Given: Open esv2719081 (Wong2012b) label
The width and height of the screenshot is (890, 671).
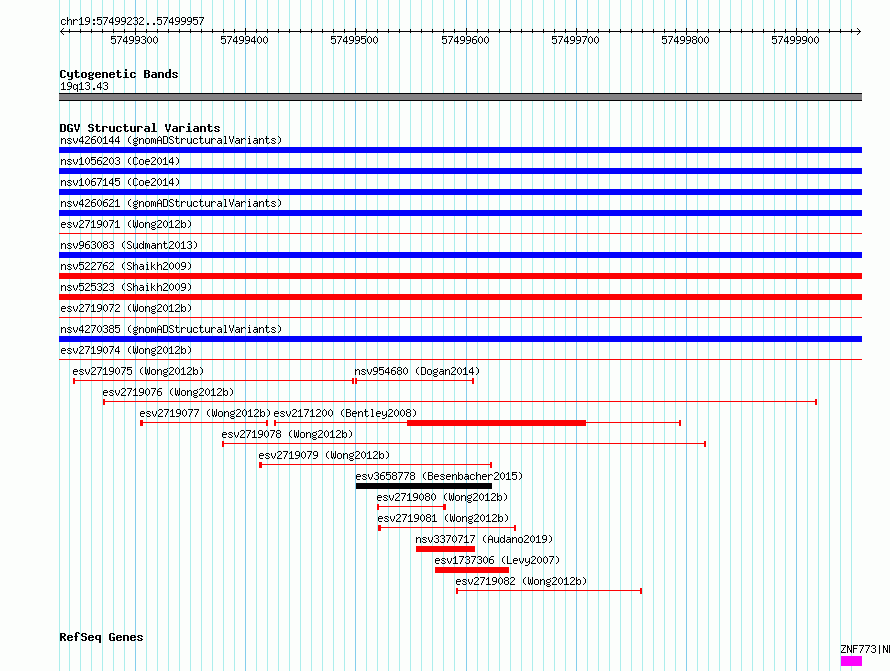Looking at the screenshot, I should [x=443, y=518].
